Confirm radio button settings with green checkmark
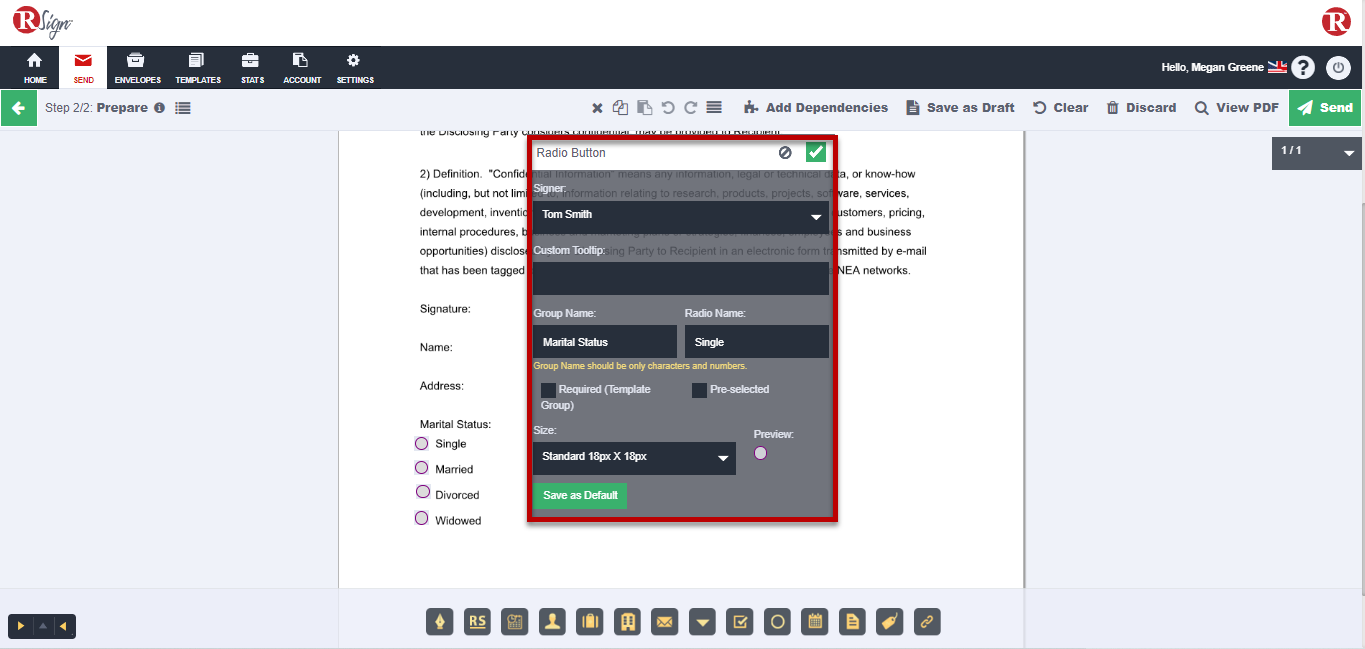The width and height of the screenshot is (1365, 649). (816, 152)
